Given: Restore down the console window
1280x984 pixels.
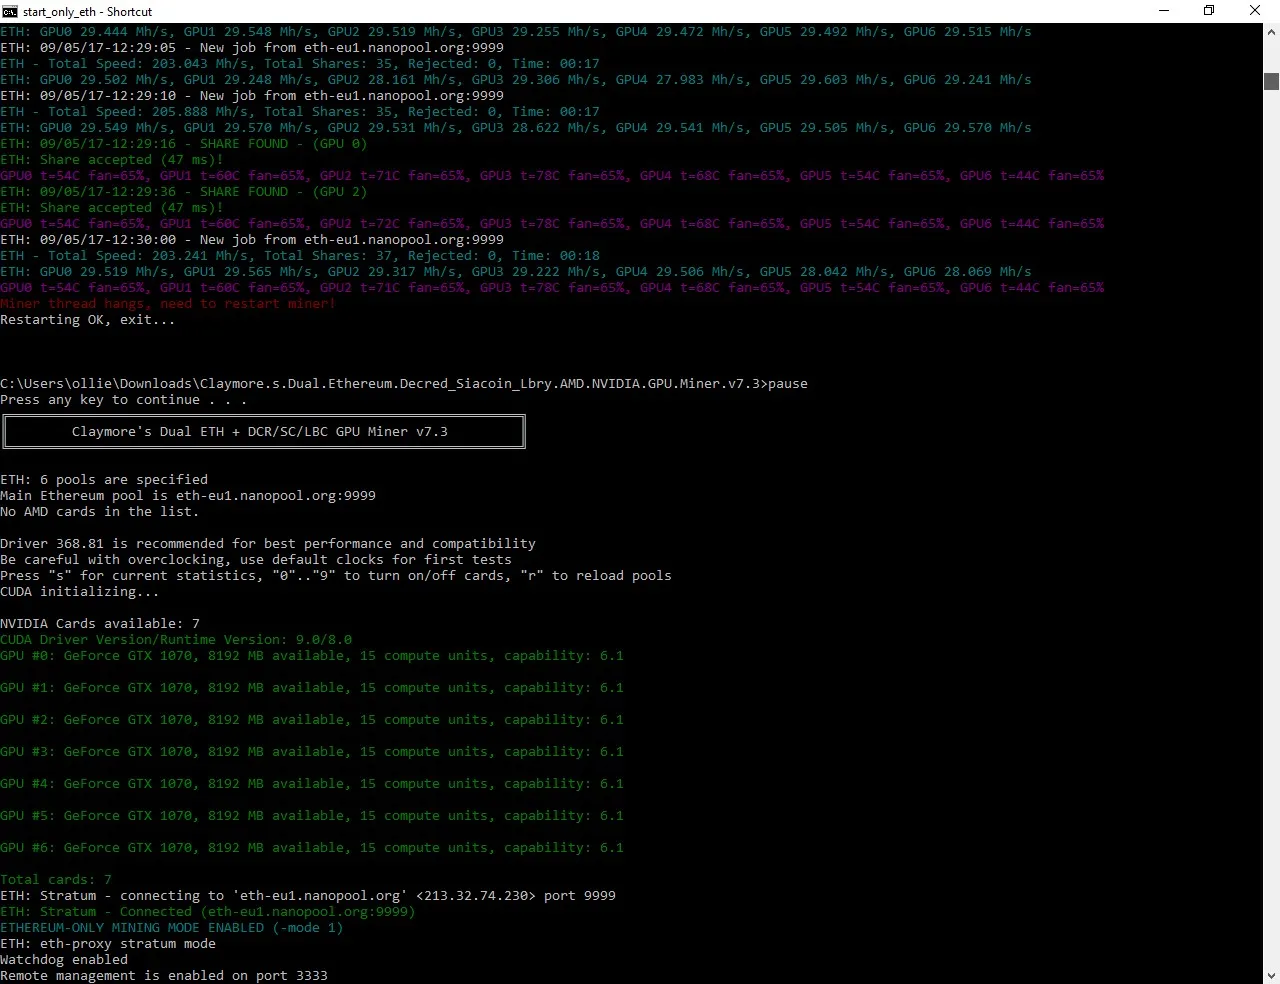Looking at the screenshot, I should tap(1209, 11).
